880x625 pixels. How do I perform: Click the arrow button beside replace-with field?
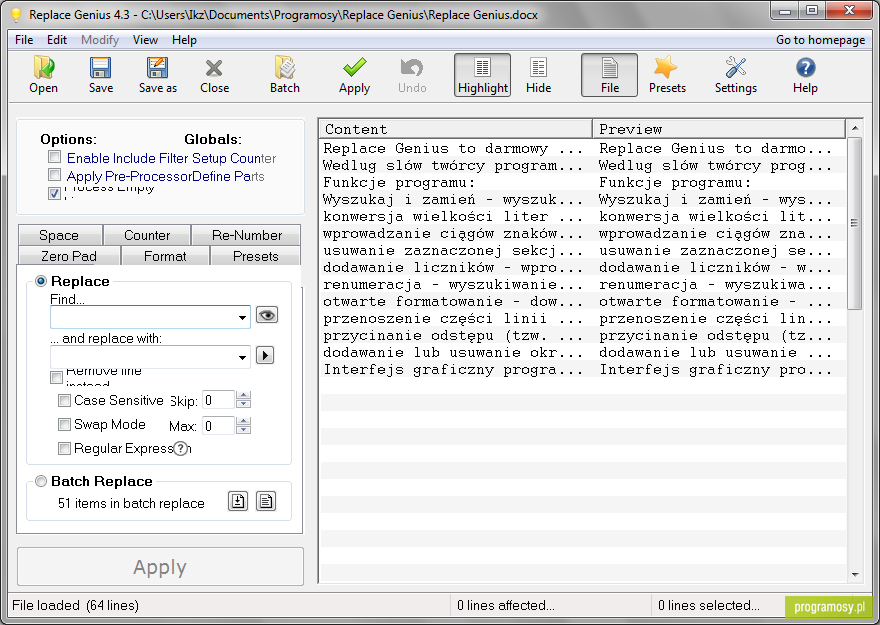[x=265, y=355]
